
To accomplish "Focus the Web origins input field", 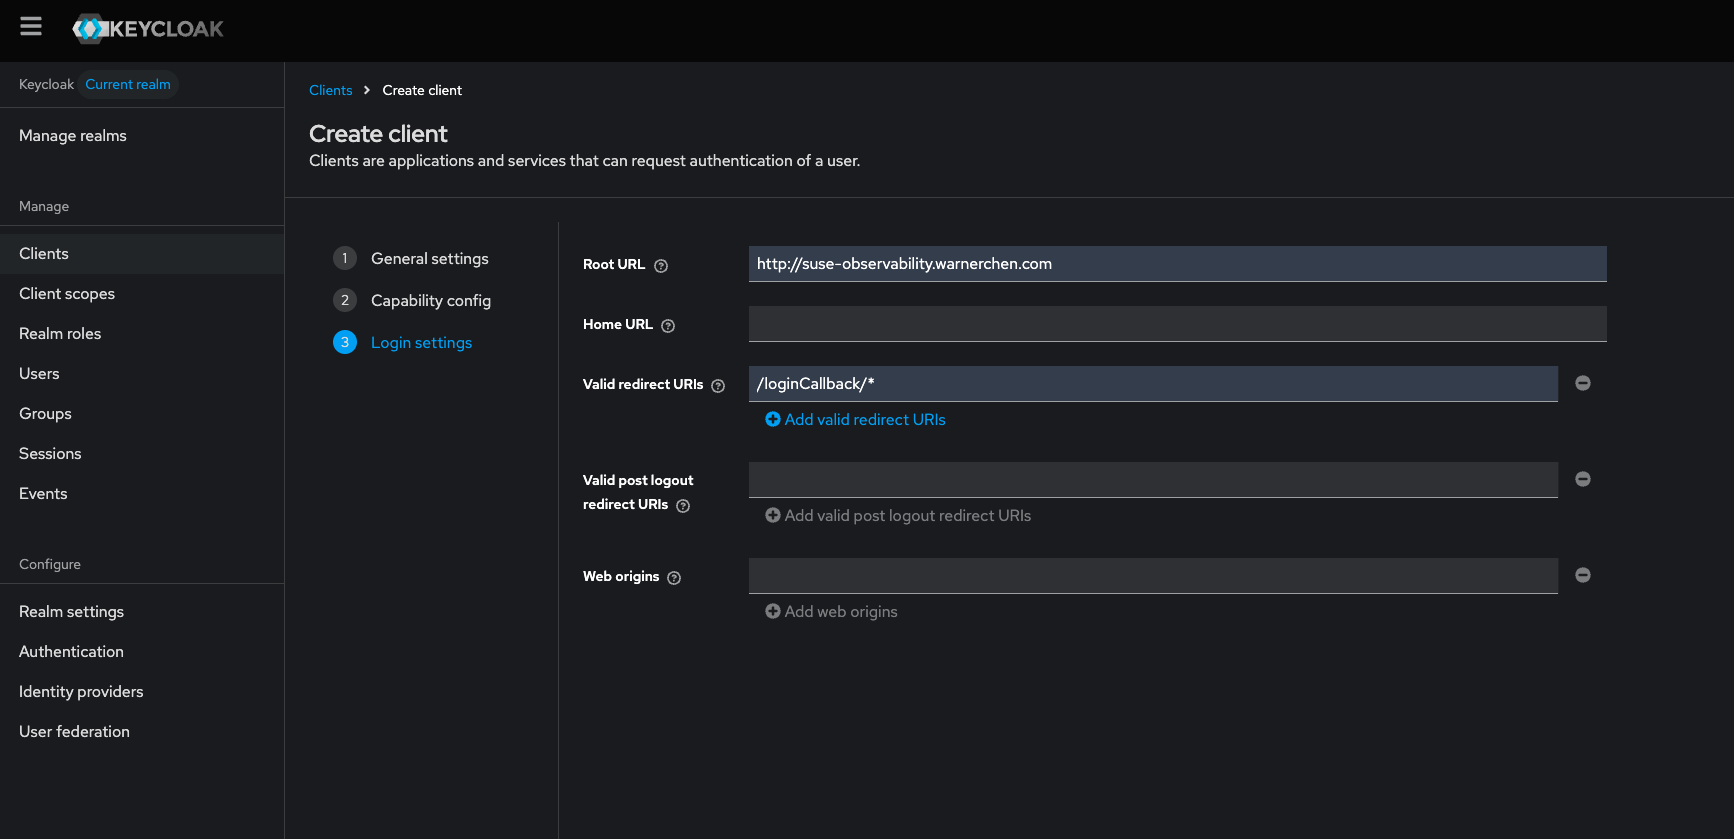I will pos(1153,576).
